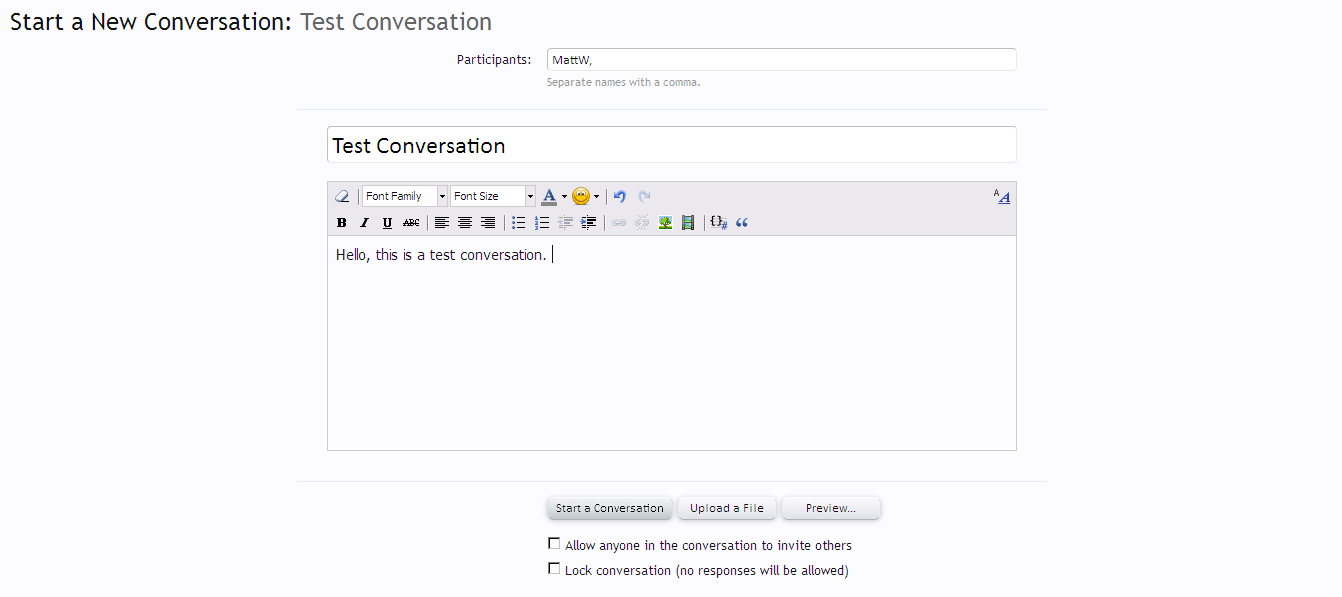Insert a code block

719,222
